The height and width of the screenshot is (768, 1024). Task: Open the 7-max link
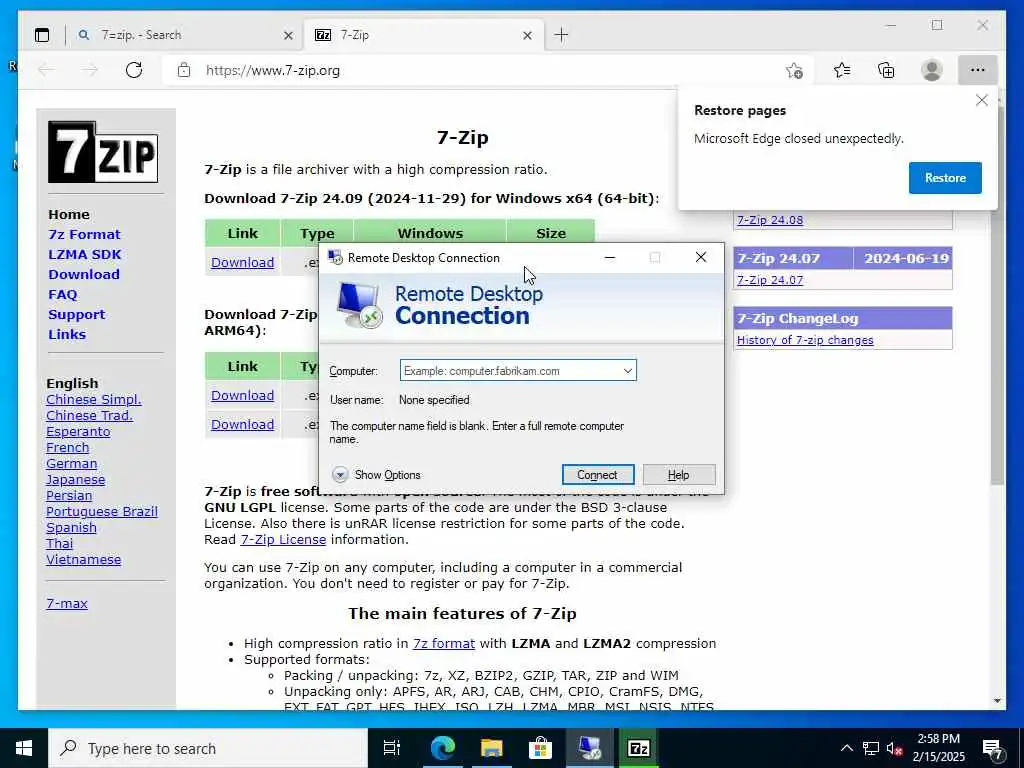[67, 603]
